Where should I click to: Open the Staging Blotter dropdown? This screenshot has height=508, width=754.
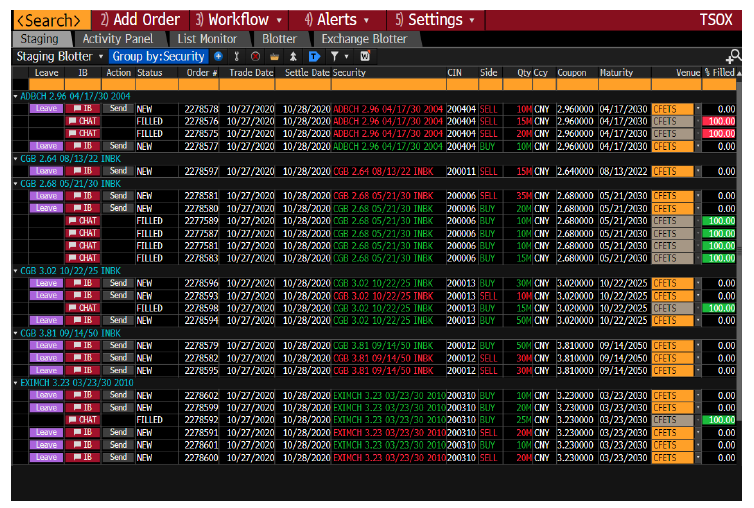click(59, 57)
